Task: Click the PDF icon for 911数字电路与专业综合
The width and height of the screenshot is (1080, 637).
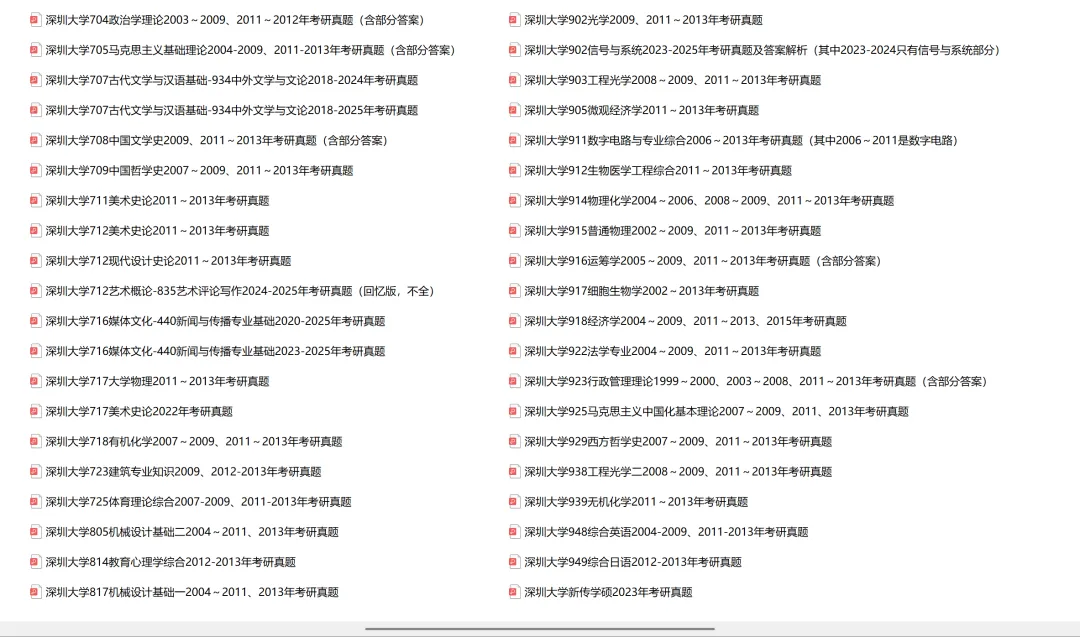Action: [514, 140]
